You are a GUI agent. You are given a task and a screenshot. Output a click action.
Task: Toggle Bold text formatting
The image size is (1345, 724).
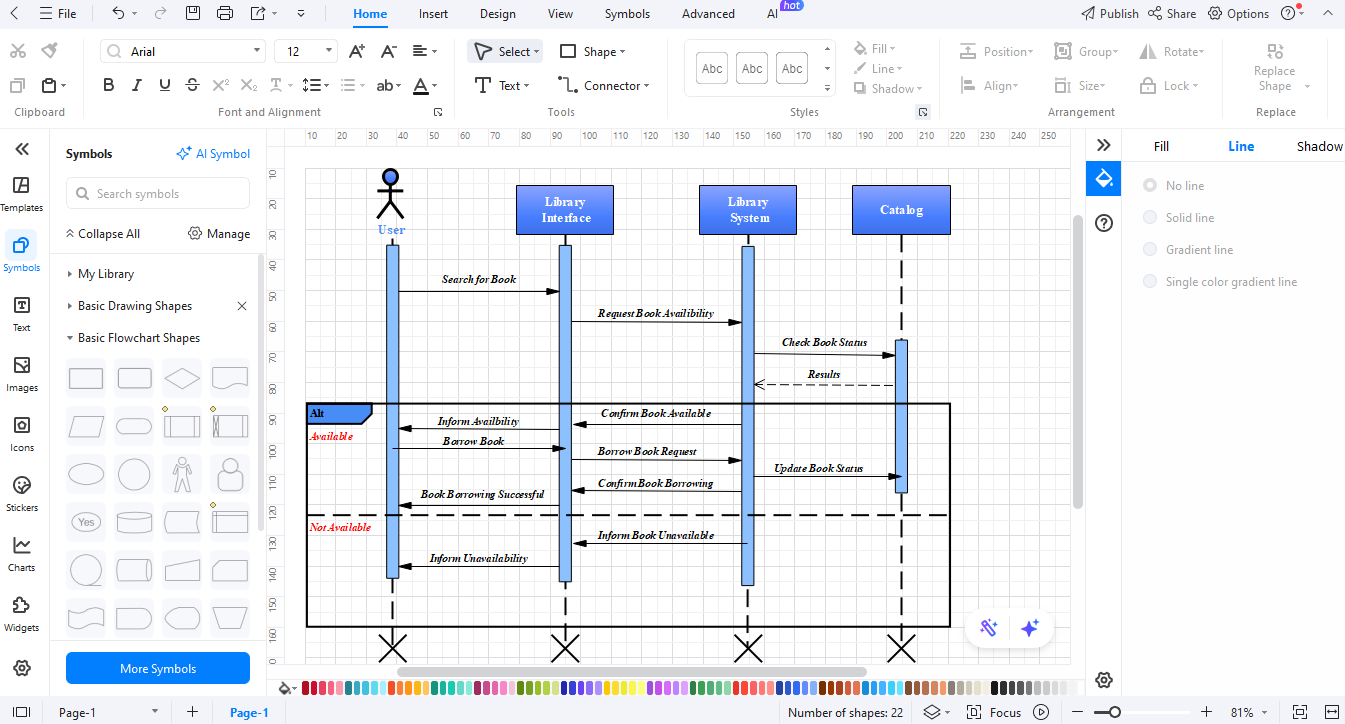coord(109,86)
